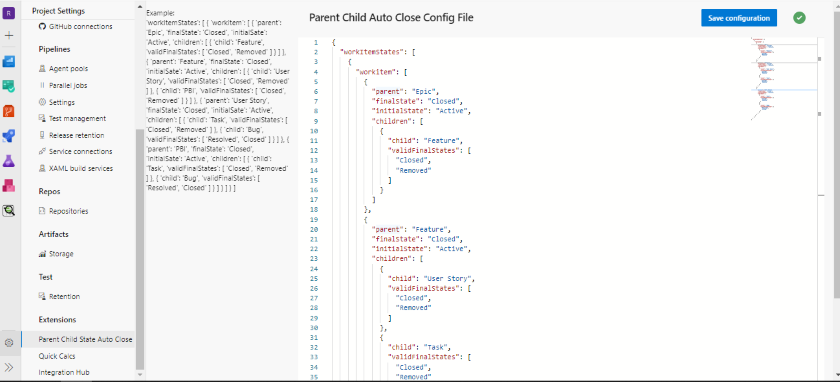The image size is (840, 382).
Task: Open Repositories settings page
Action: point(64,211)
